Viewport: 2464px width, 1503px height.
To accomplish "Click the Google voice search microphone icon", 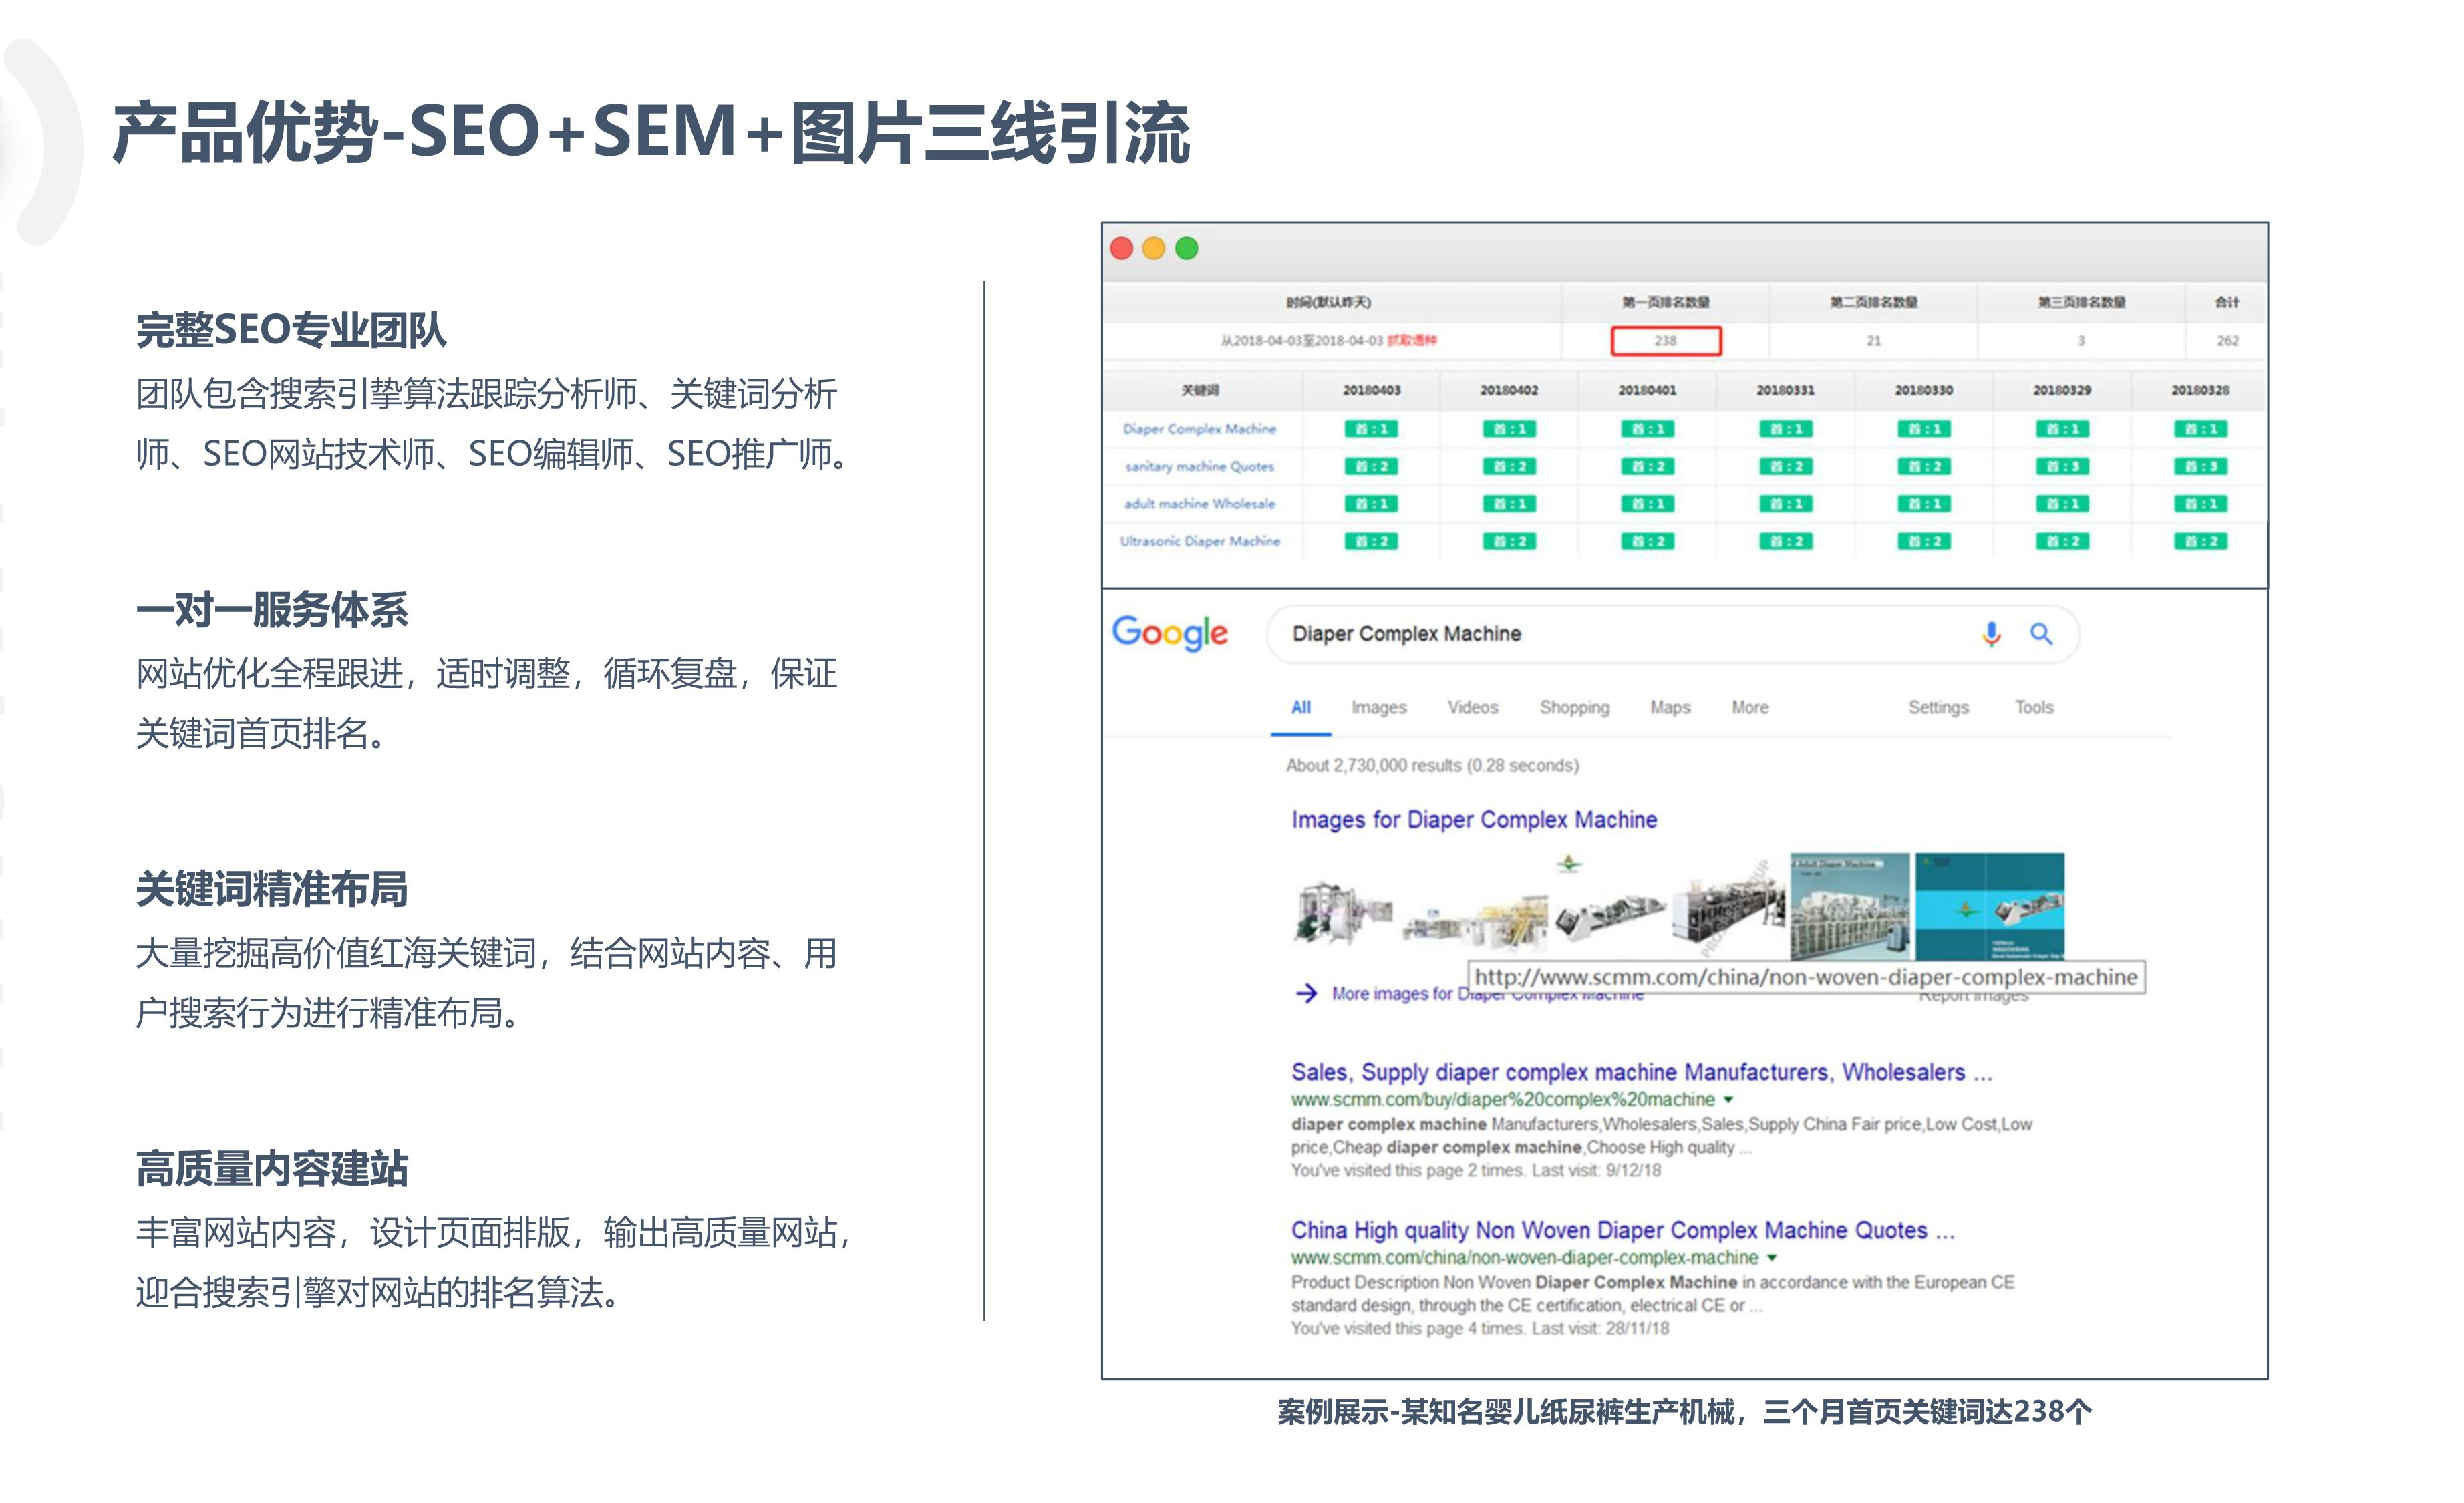I will 1991,634.
